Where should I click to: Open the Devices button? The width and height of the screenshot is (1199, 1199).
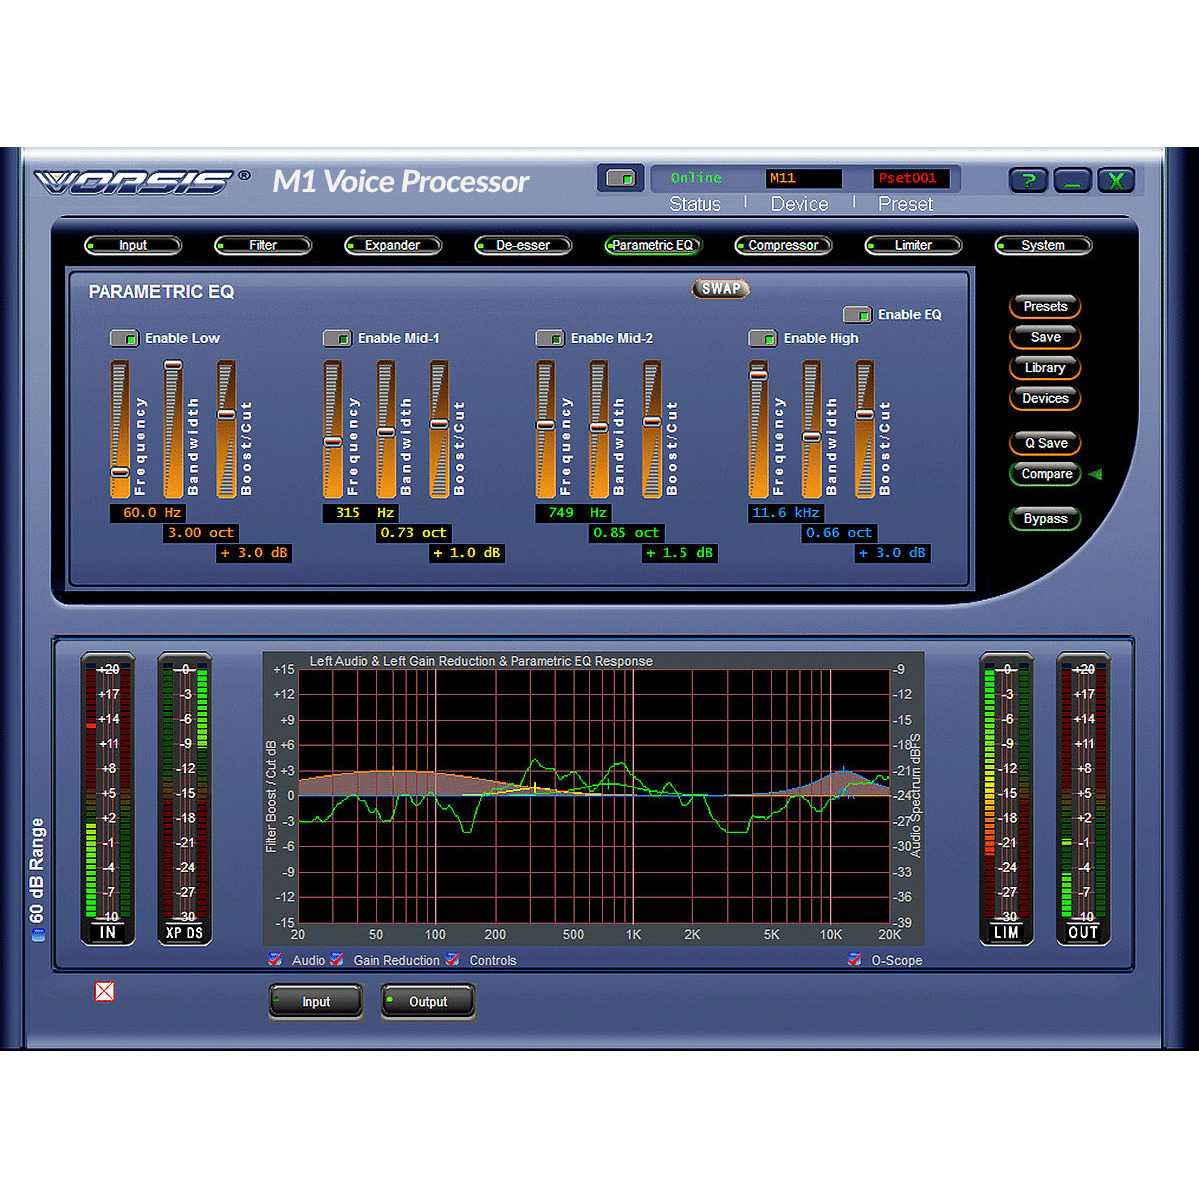coord(1045,398)
